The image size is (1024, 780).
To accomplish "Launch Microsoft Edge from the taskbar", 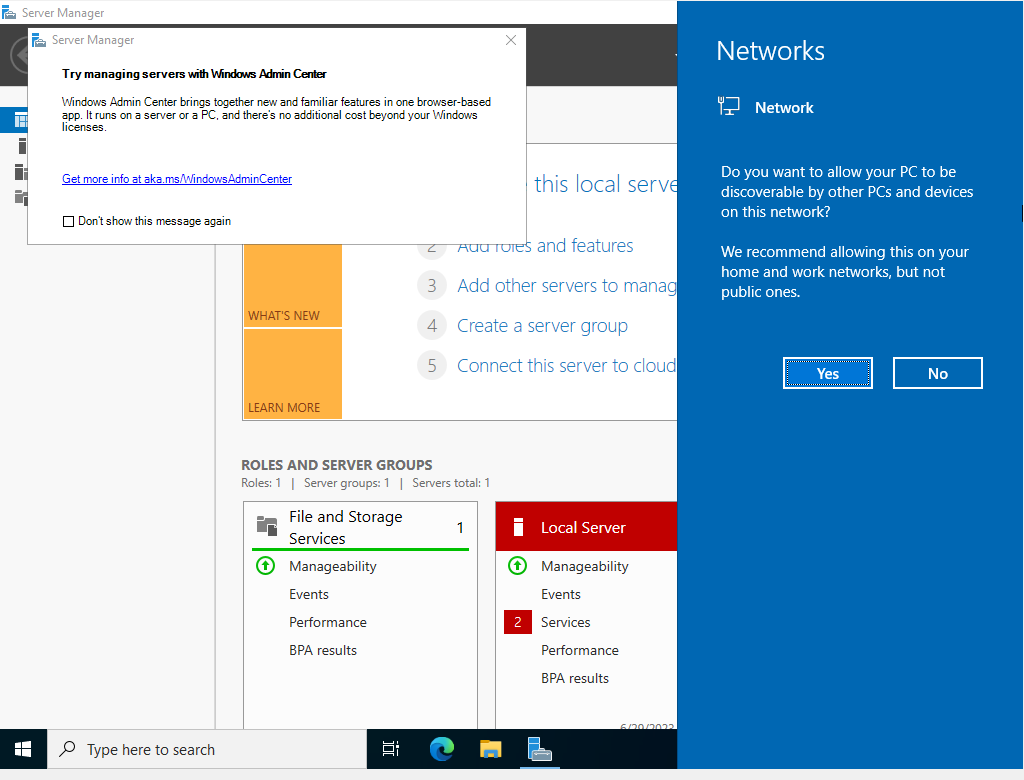I will coord(441,749).
